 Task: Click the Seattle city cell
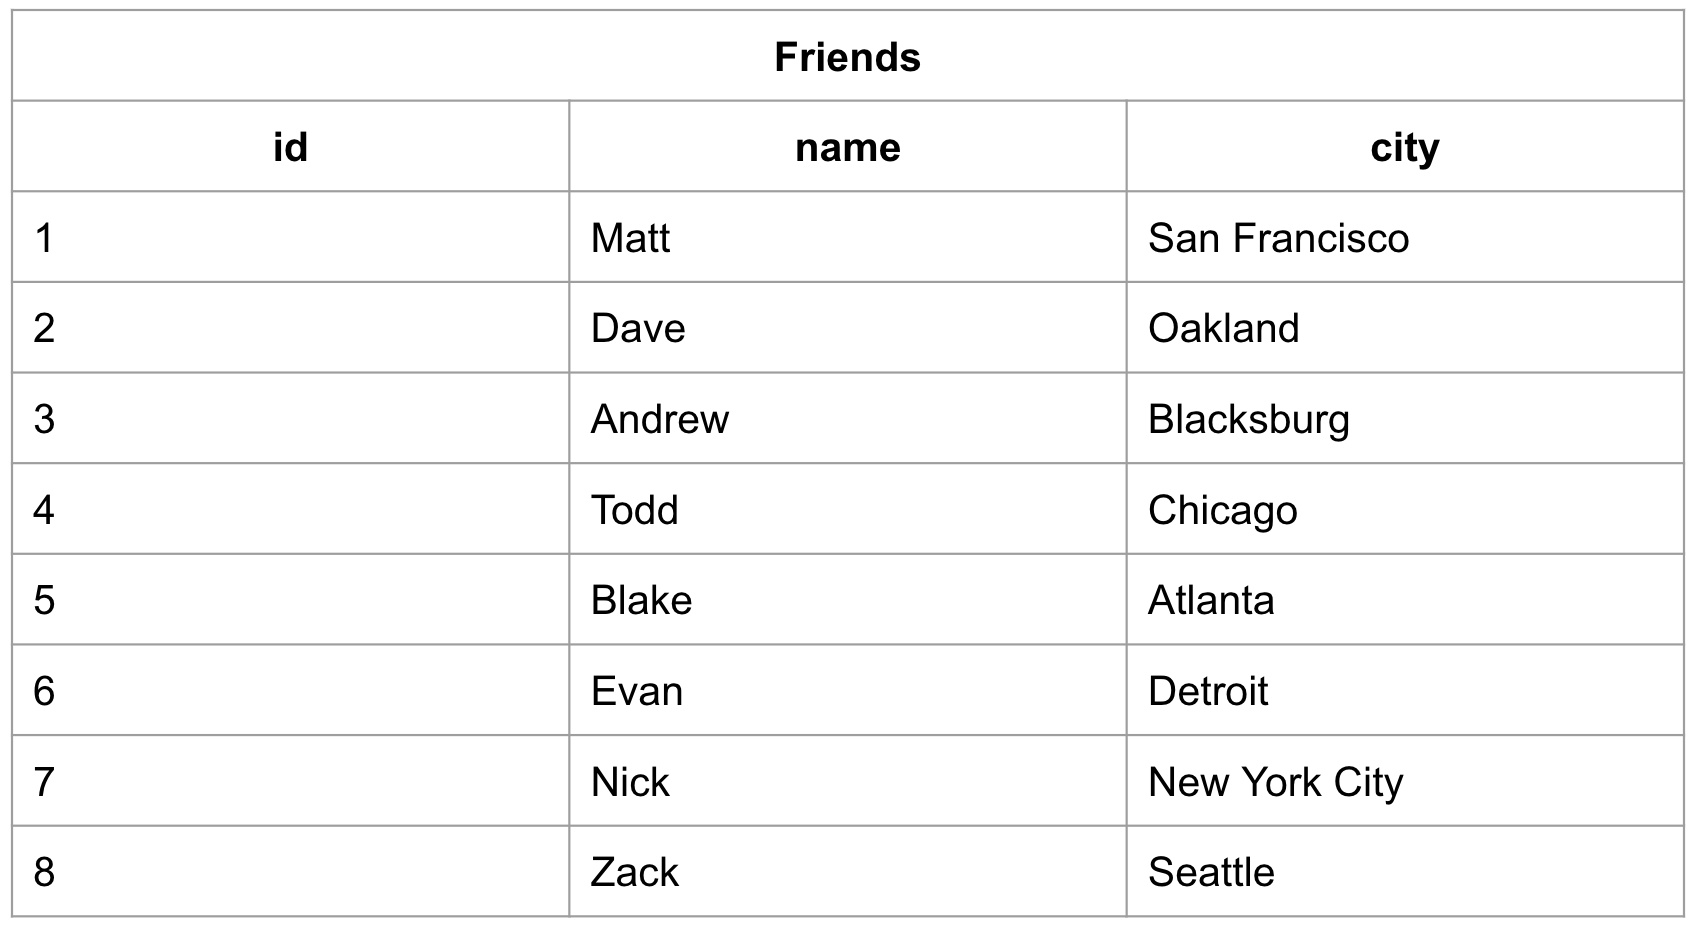pos(1211,872)
